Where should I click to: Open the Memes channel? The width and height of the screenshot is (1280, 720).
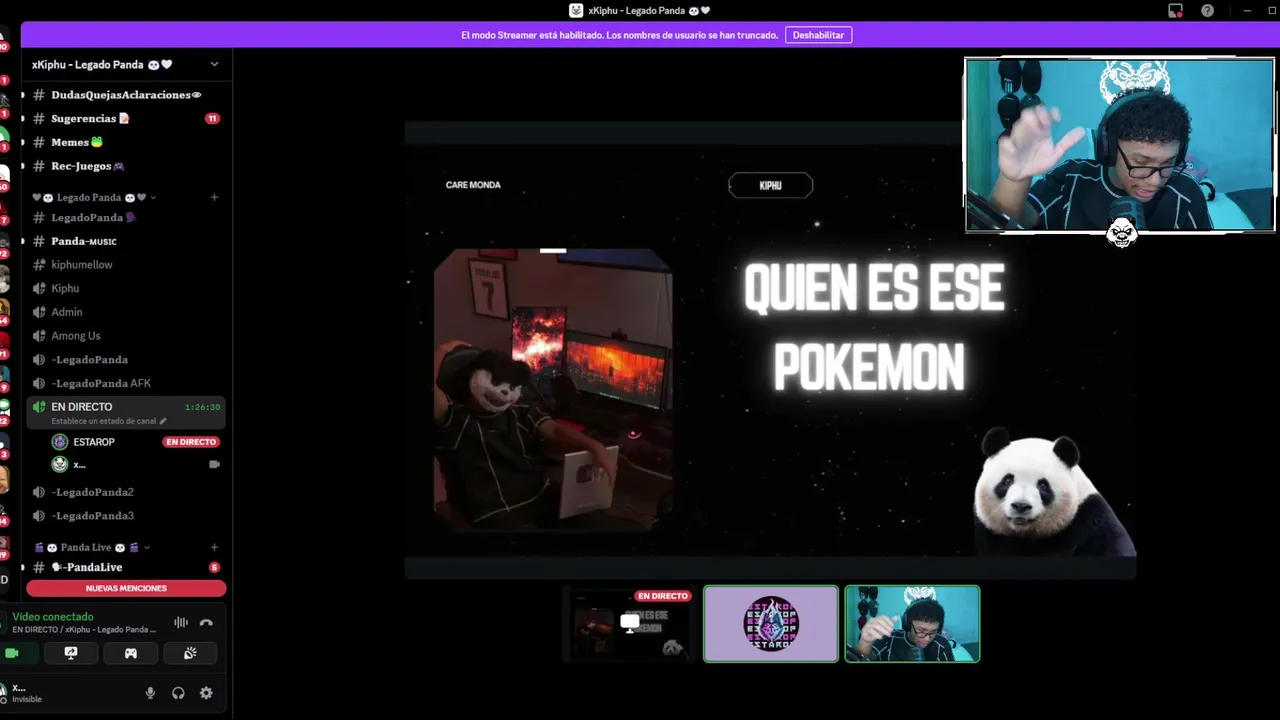(126, 142)
